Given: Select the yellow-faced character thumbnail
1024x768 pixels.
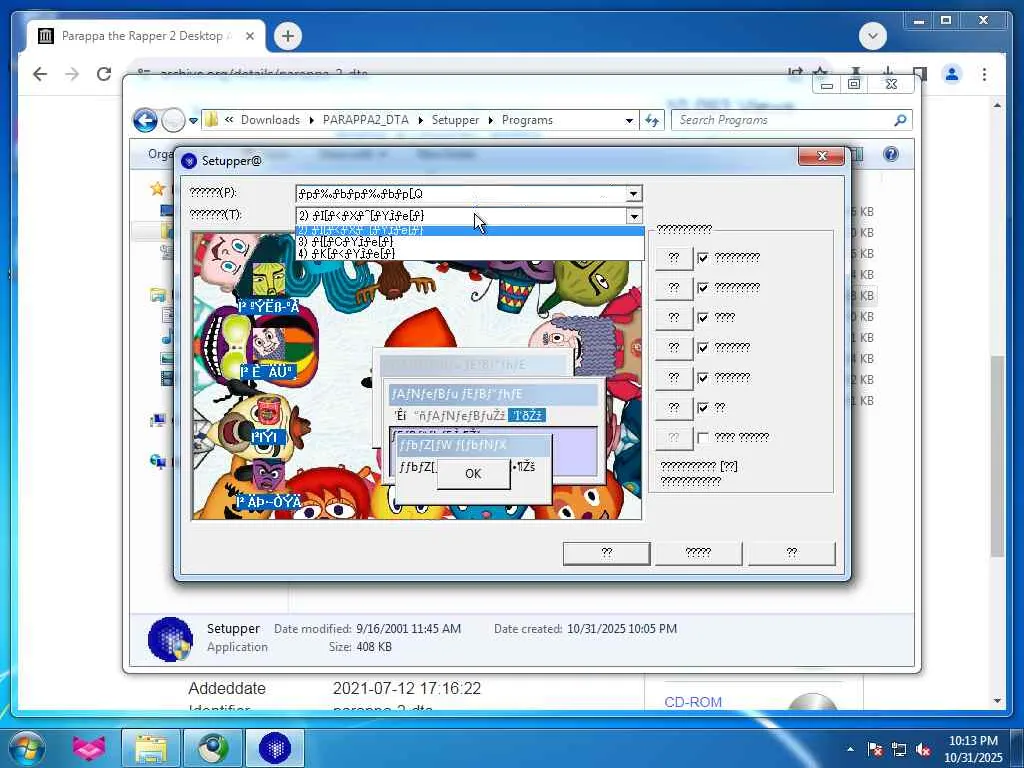Looking at the screenshot, I should pyautogui.click(x=268, y=281).
